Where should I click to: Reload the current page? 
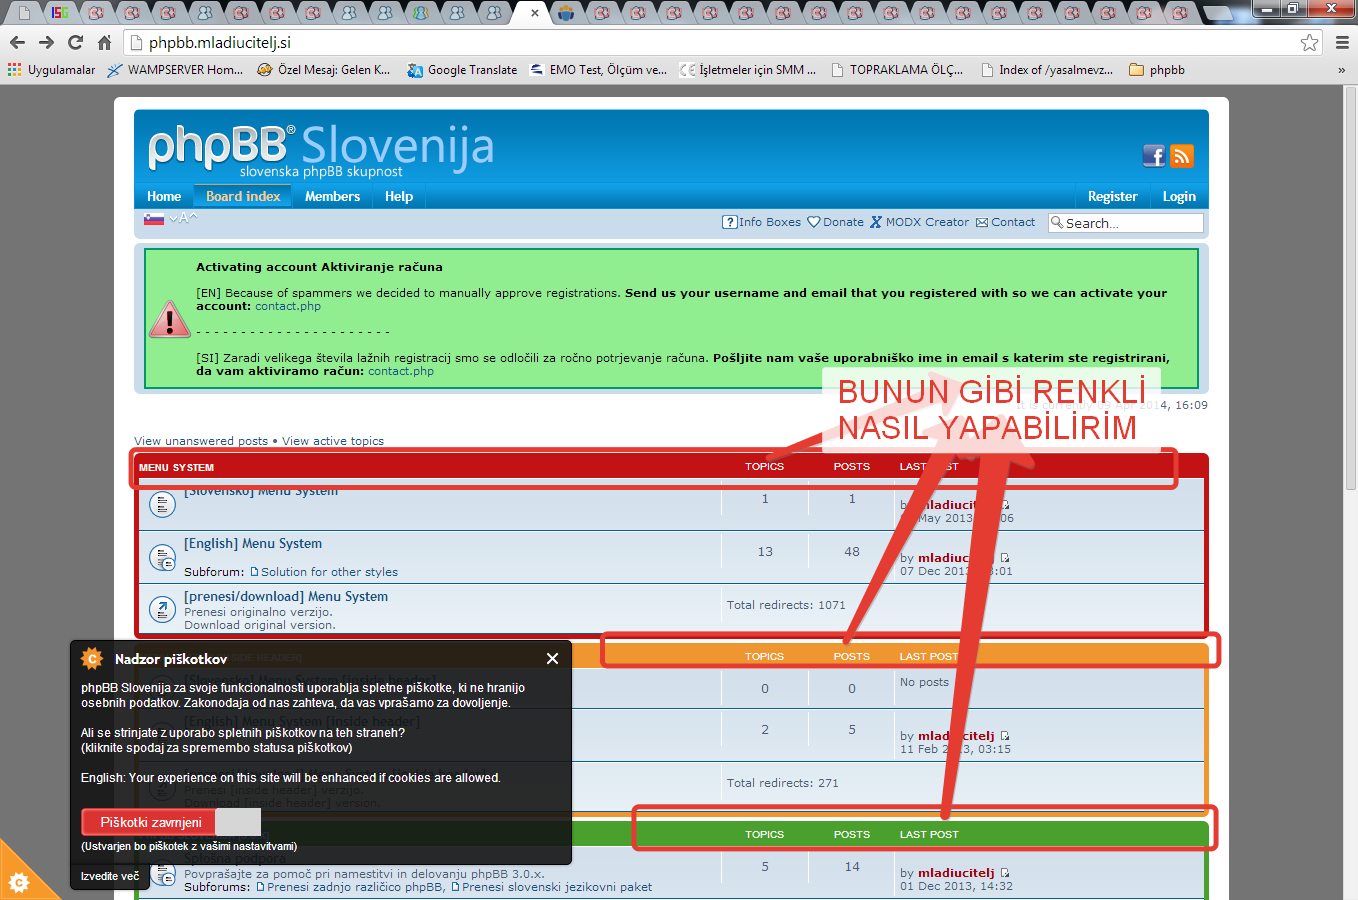point(75,42)
